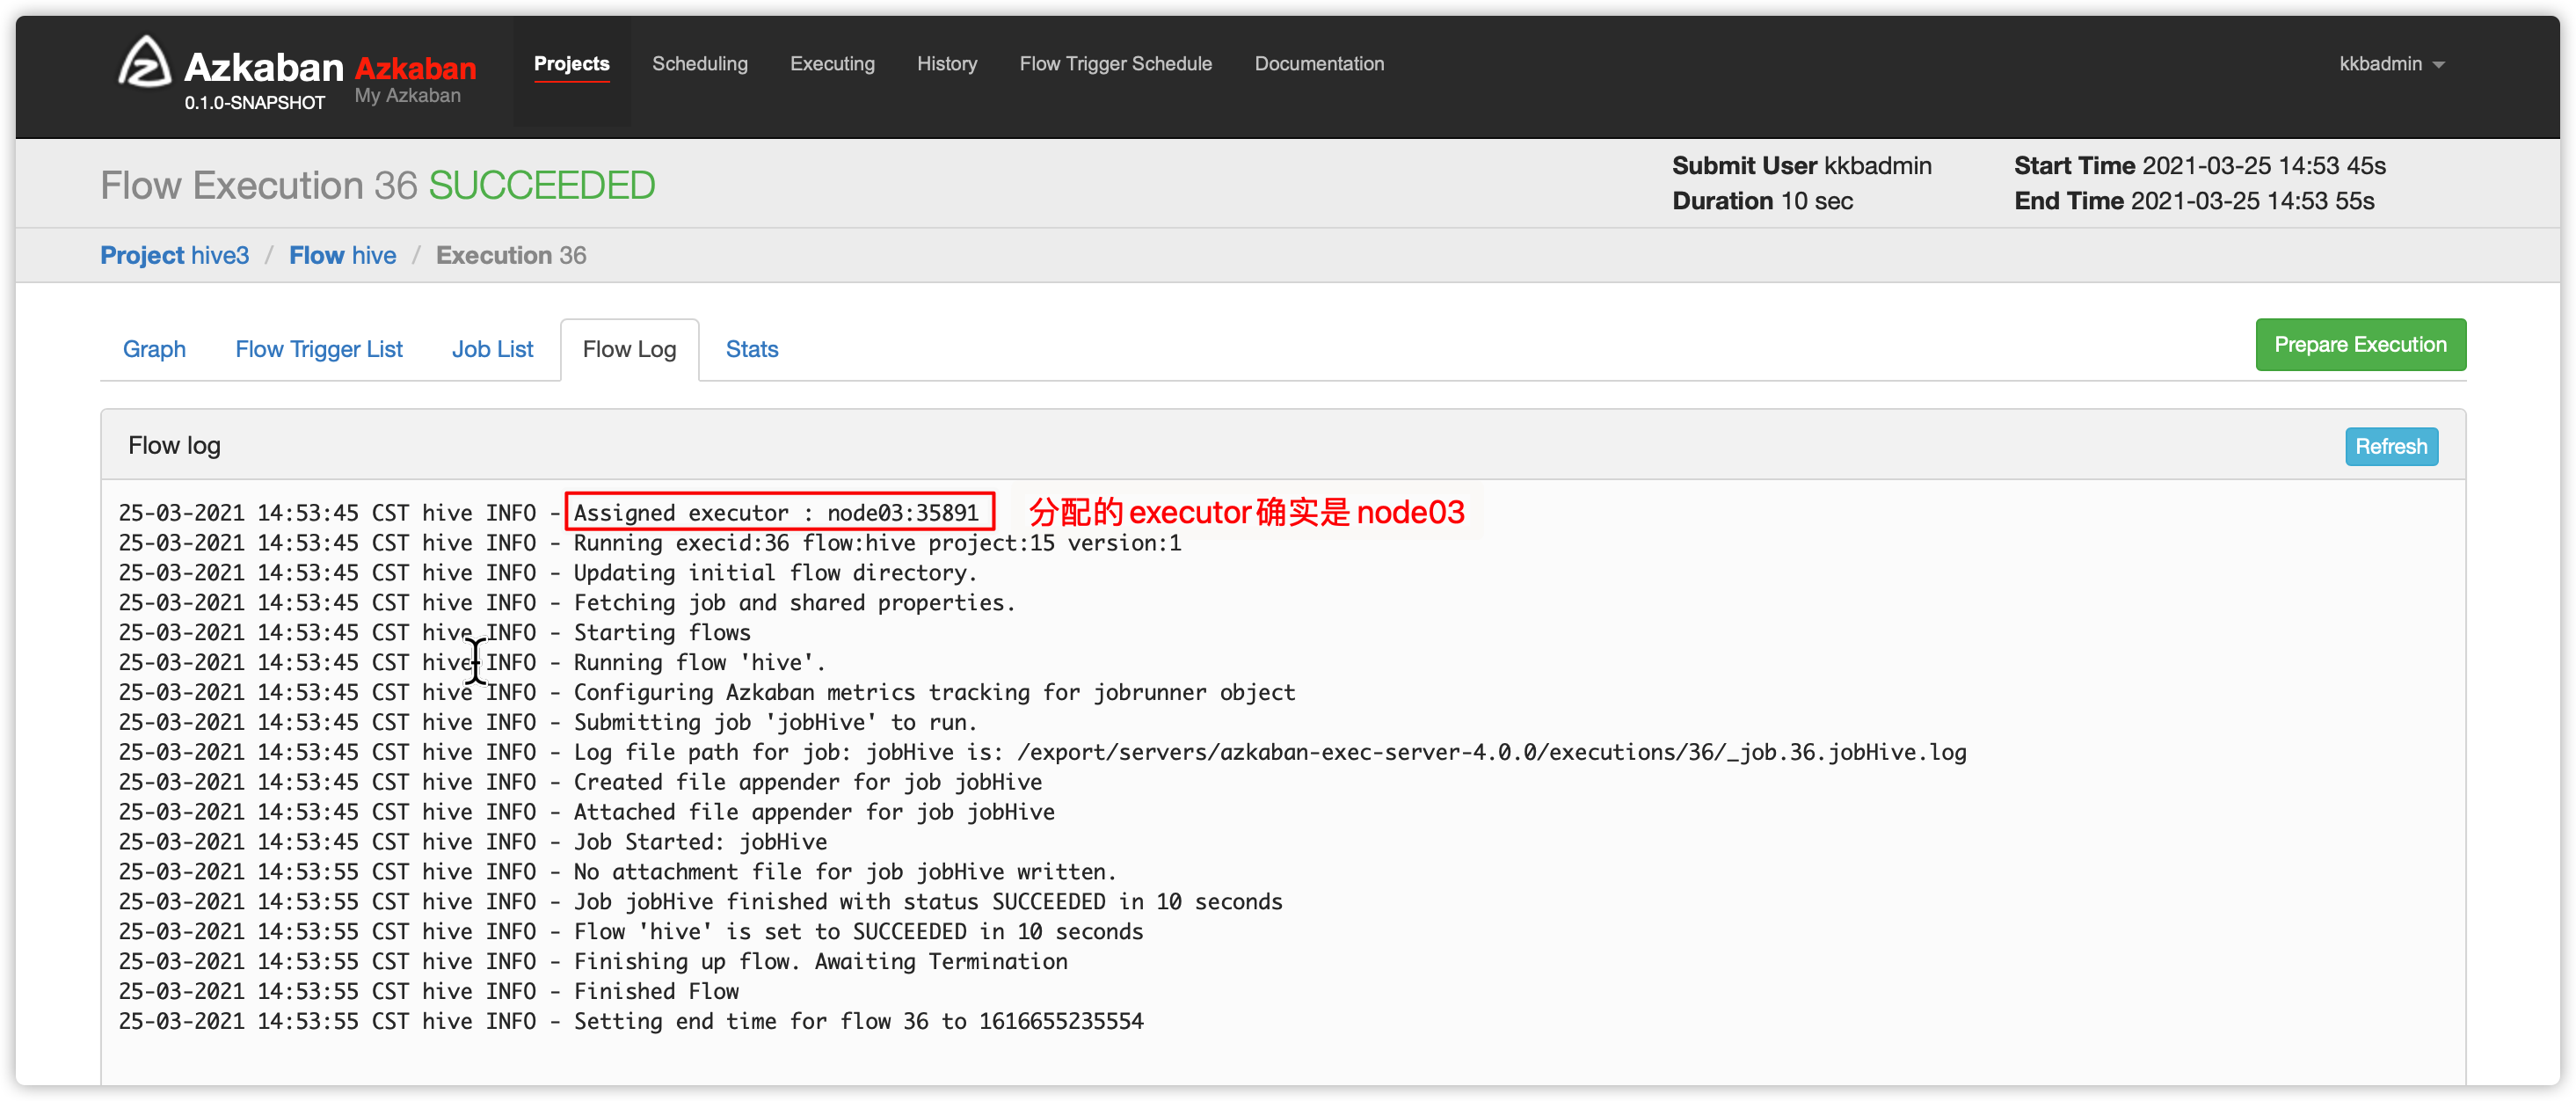Click the Submit User kkbadmin text

click(1802, 166)
